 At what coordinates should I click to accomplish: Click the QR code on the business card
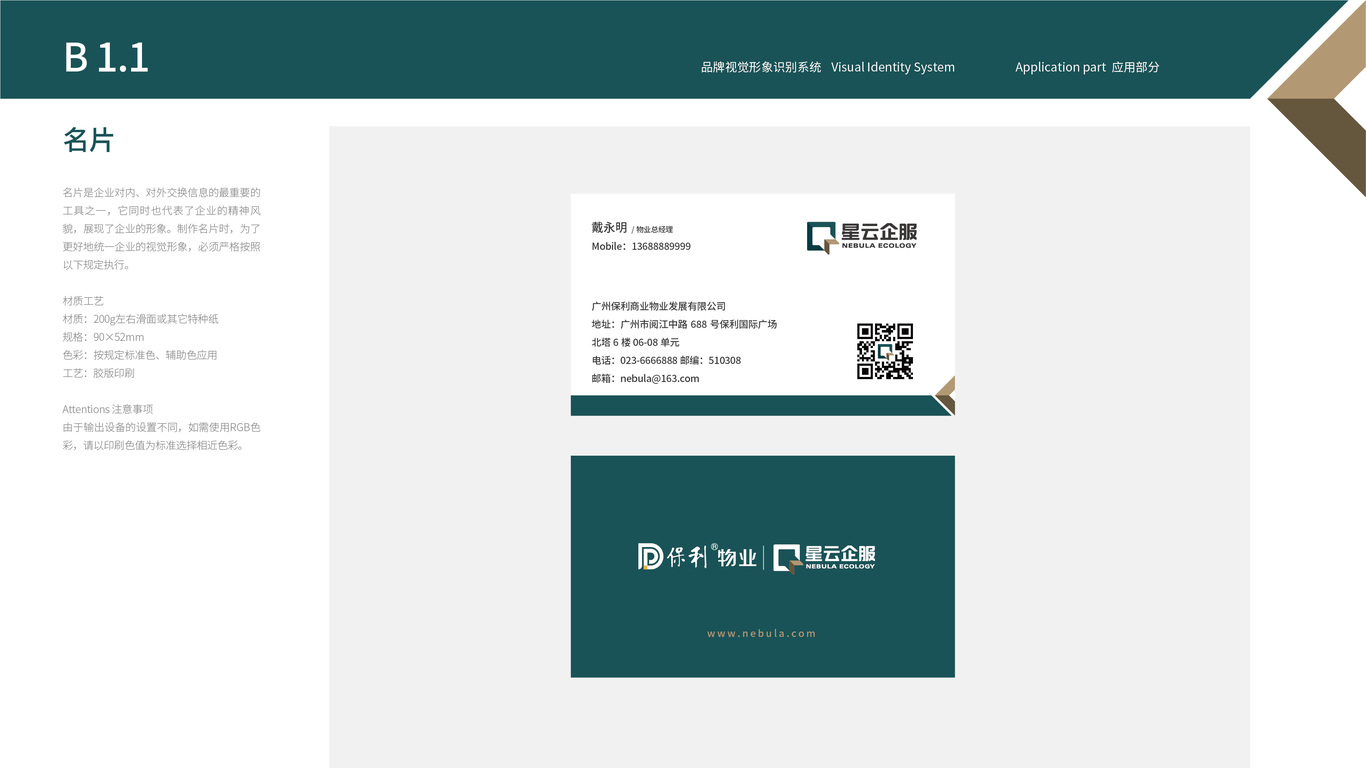click(885, 351)
